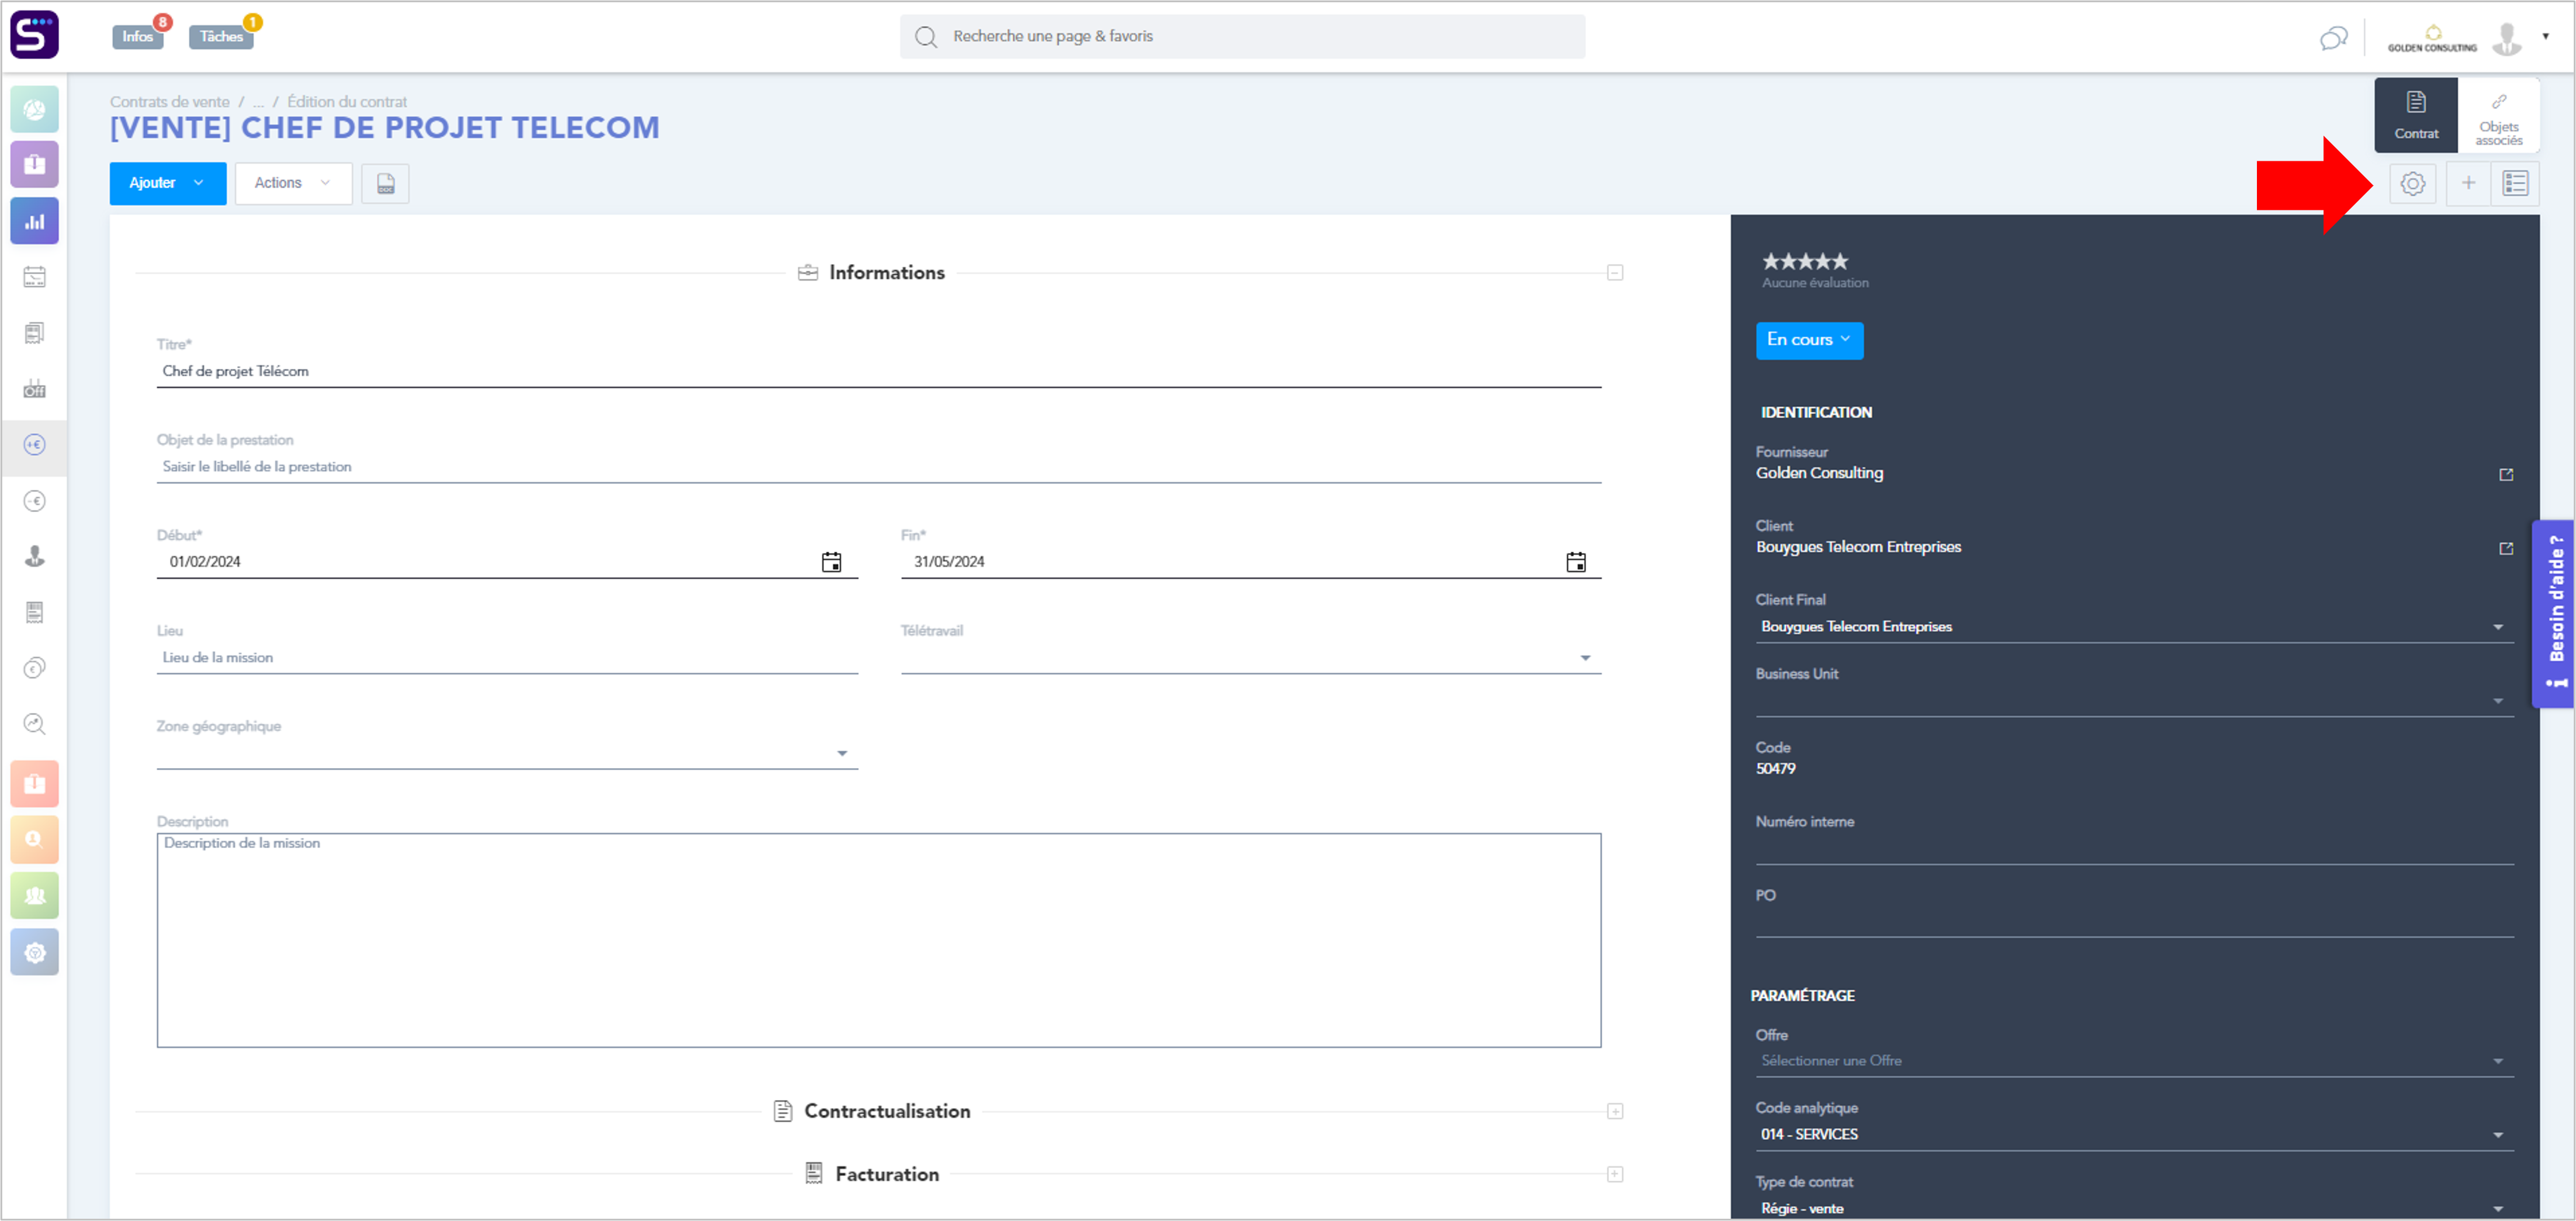Open the red briefcase sidebar module

coord(35,784)
